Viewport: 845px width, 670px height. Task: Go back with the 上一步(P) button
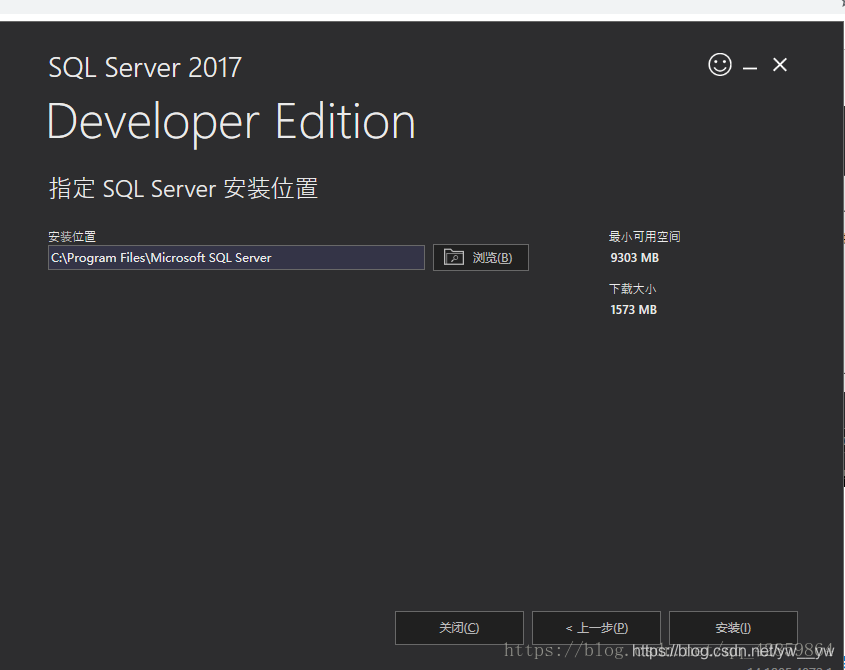coord(597,628)
